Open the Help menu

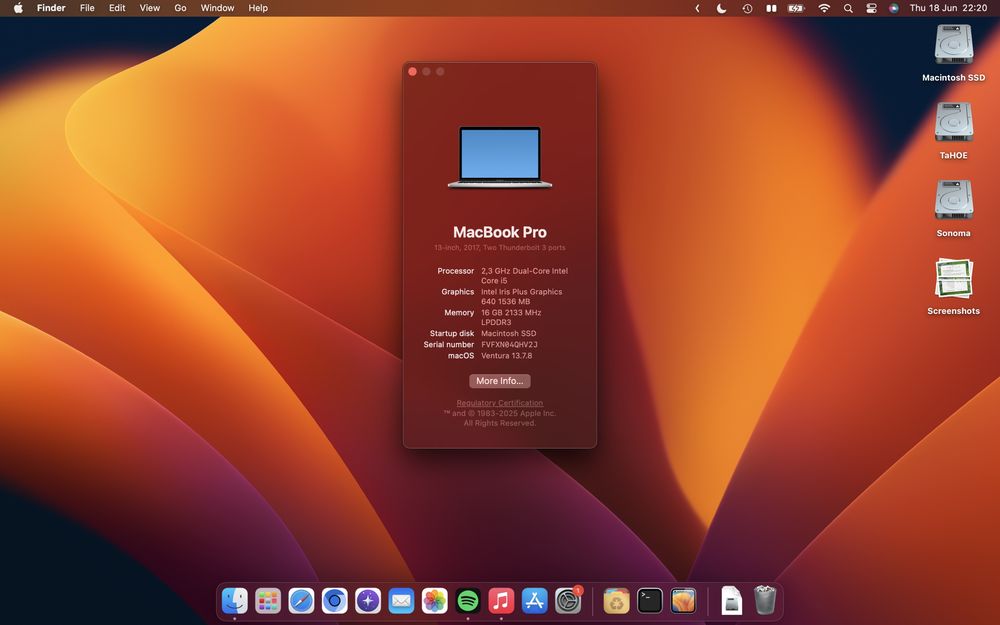click(258, 8)
